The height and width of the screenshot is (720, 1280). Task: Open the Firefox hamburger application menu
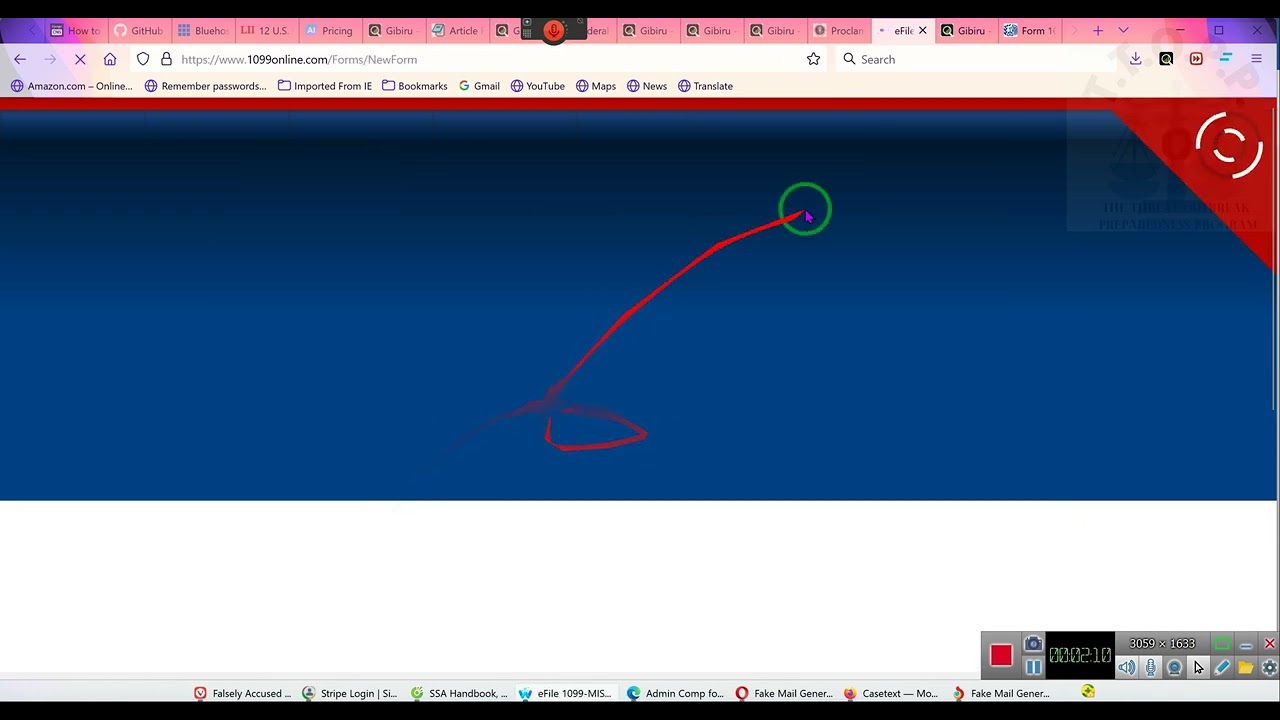click(x=1257, y=59)
